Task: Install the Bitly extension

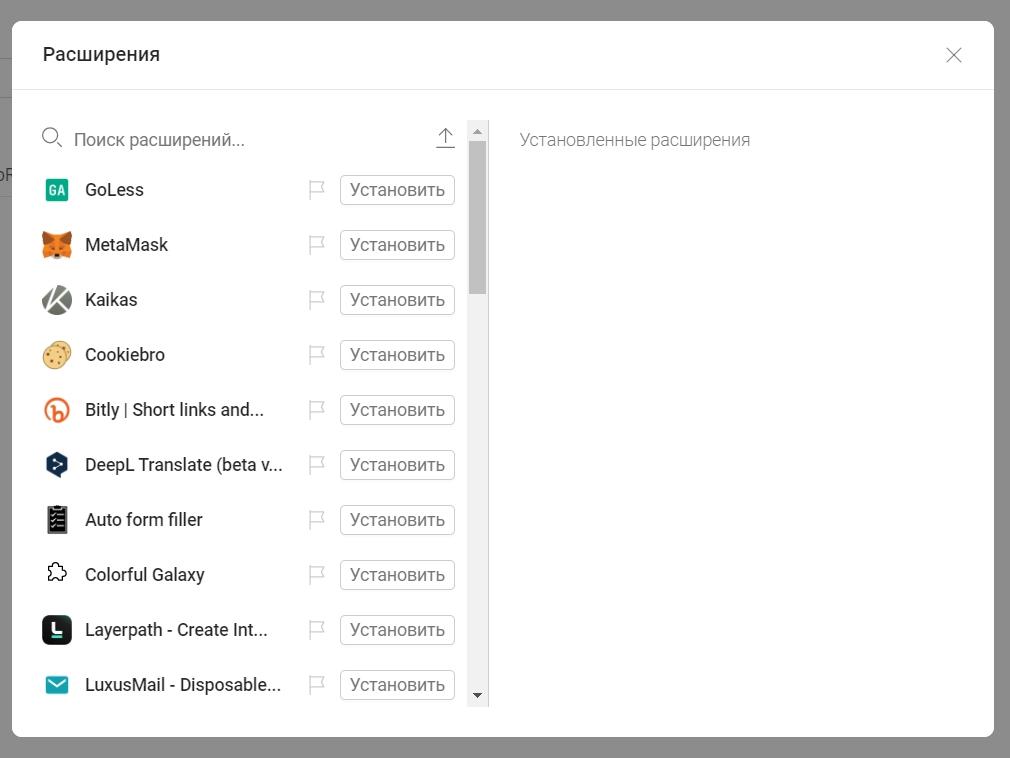Action: [397, 410]
